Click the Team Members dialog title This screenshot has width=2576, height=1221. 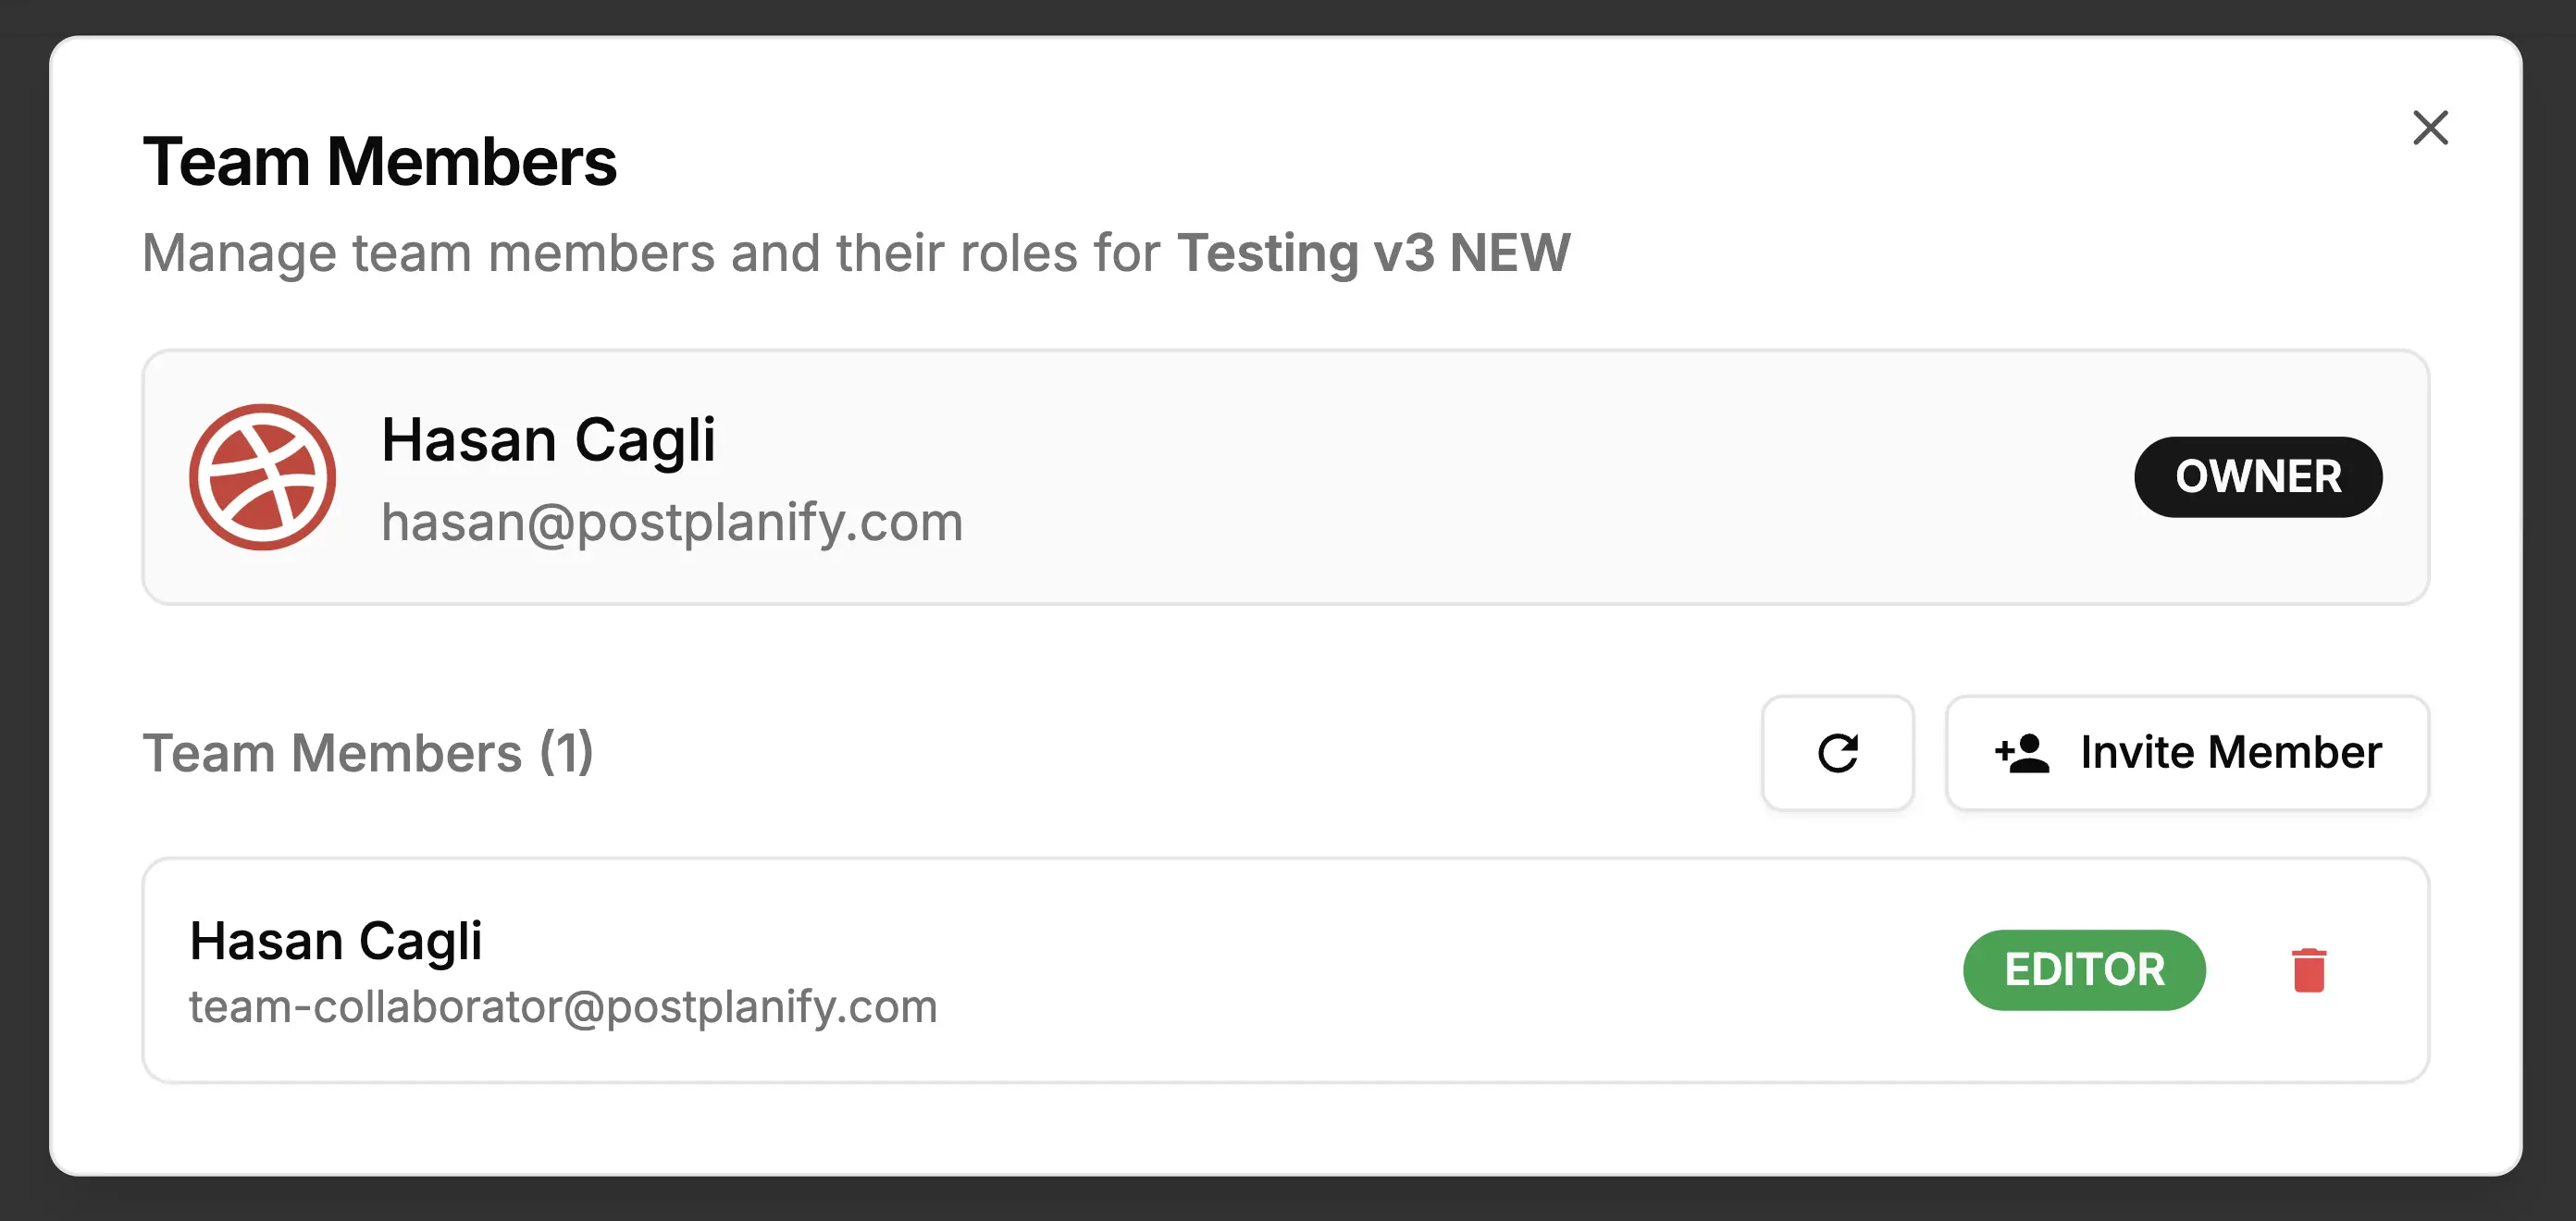tap(379, 162)
